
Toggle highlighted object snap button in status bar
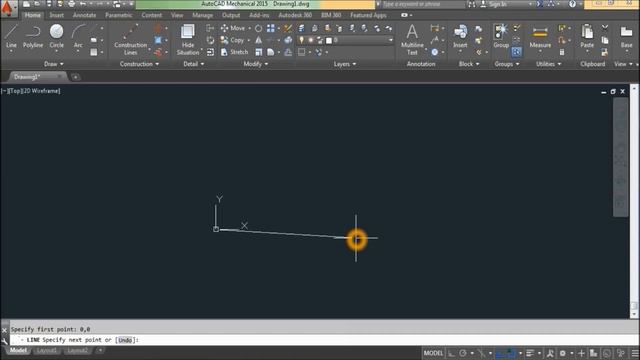pyautogui.click(x=511, y=353)
